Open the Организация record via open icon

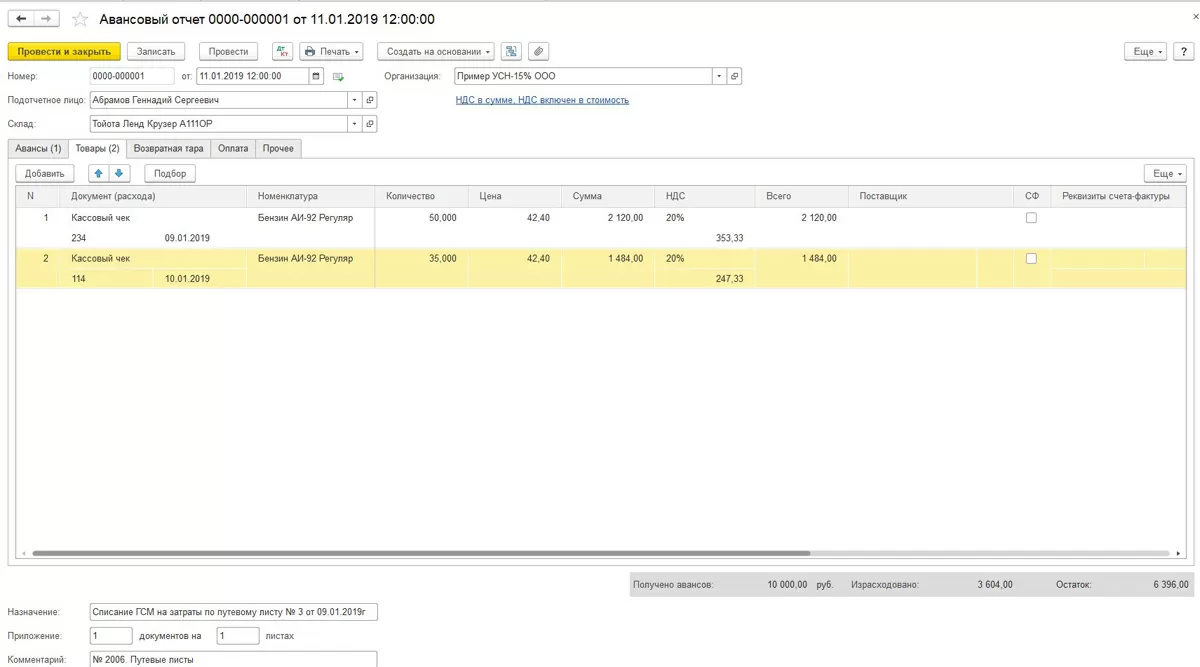pyautogui.click(x=734, y=76)
